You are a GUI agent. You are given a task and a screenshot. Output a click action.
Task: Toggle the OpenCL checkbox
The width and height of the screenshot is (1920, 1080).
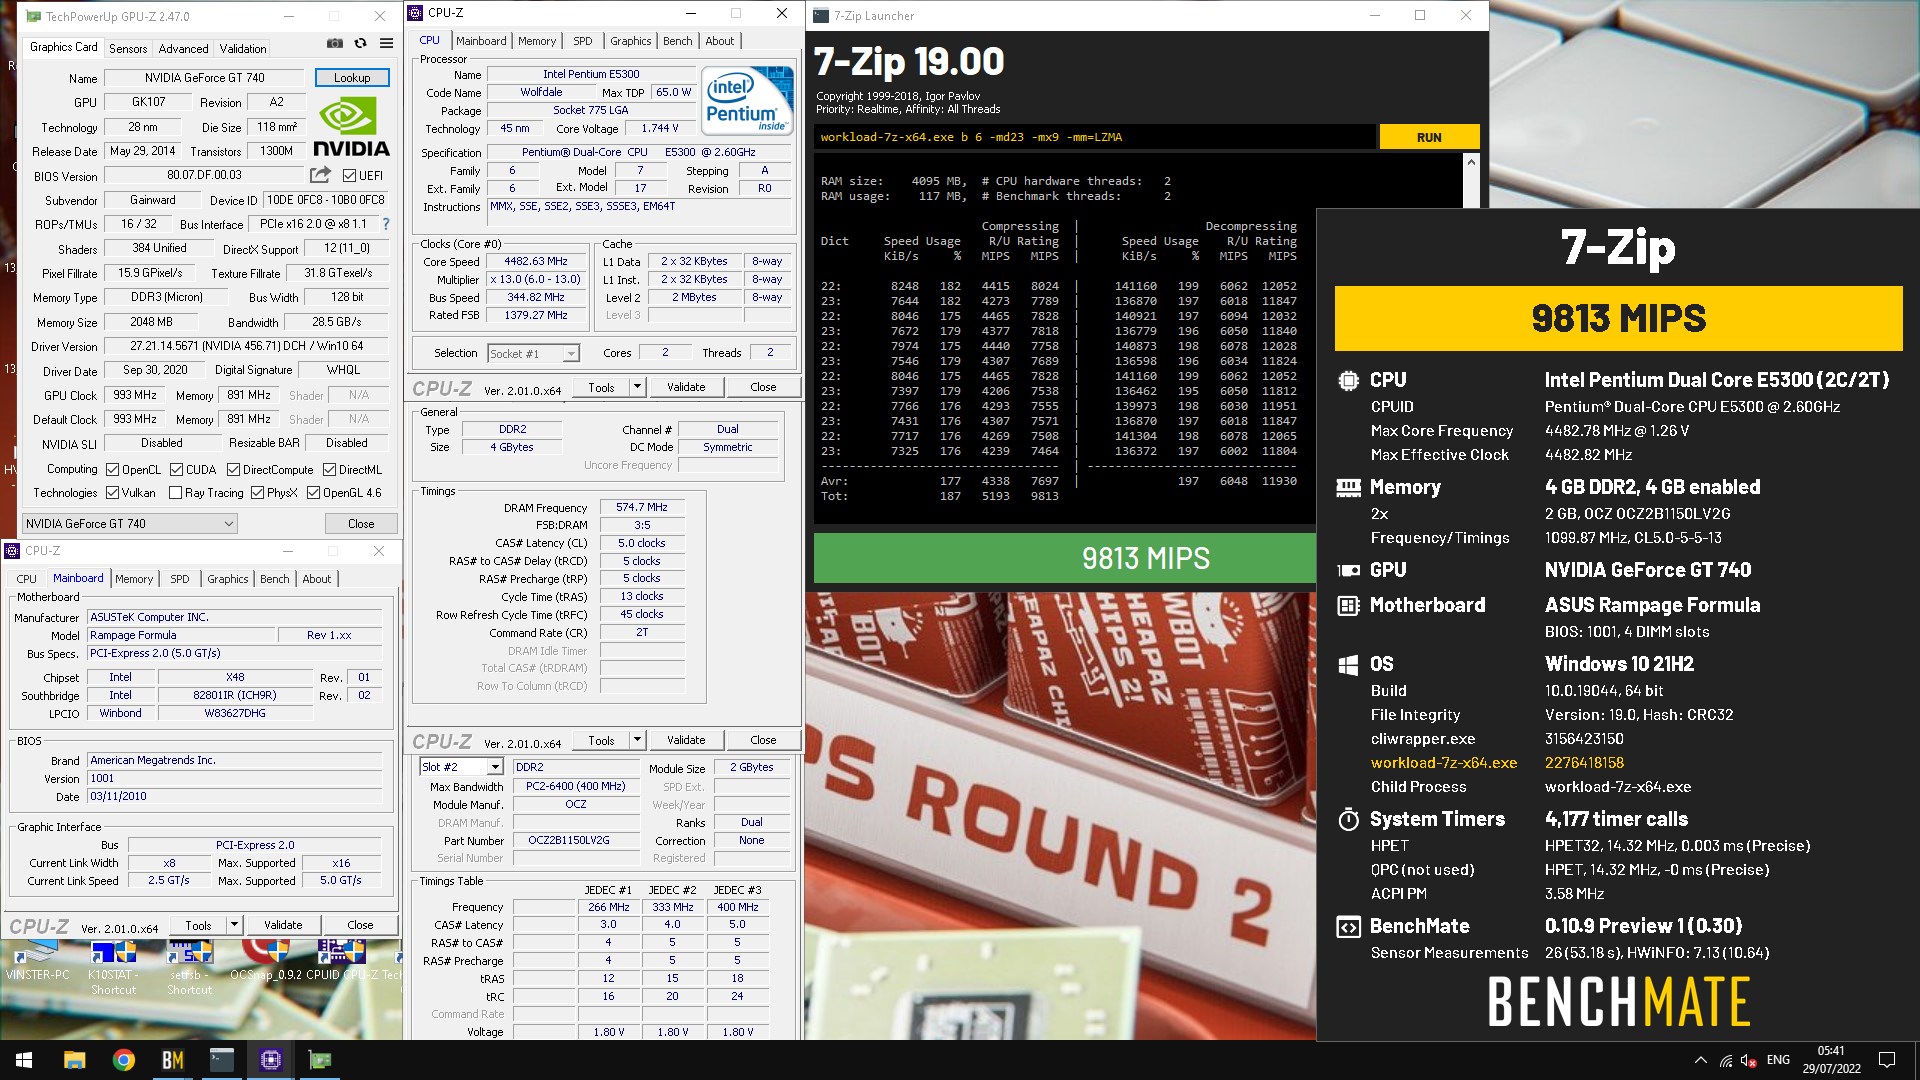(113, 469)
